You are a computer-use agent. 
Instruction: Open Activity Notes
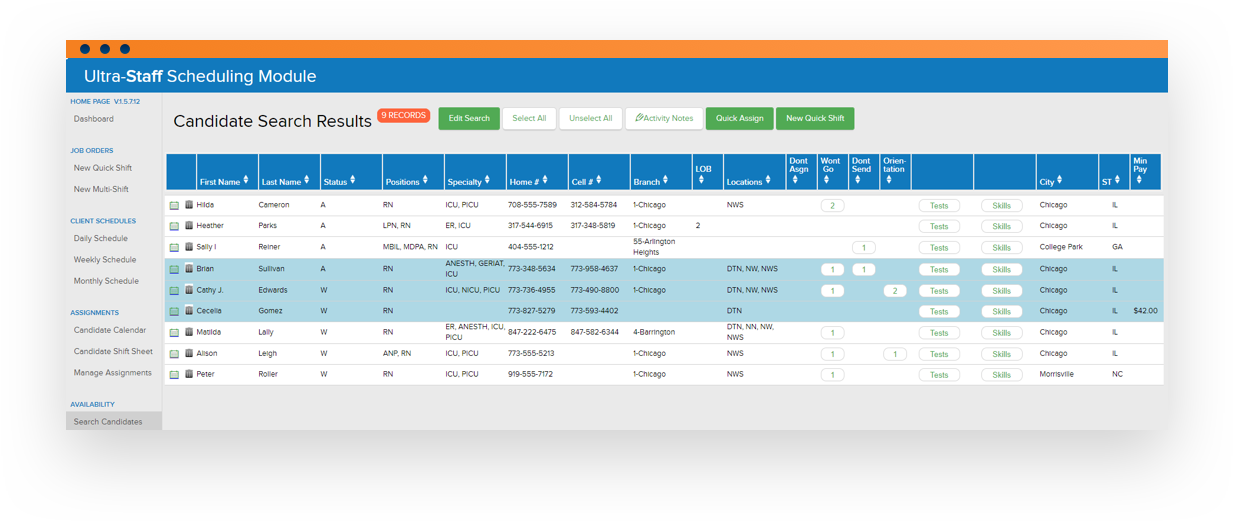[664, 118]
